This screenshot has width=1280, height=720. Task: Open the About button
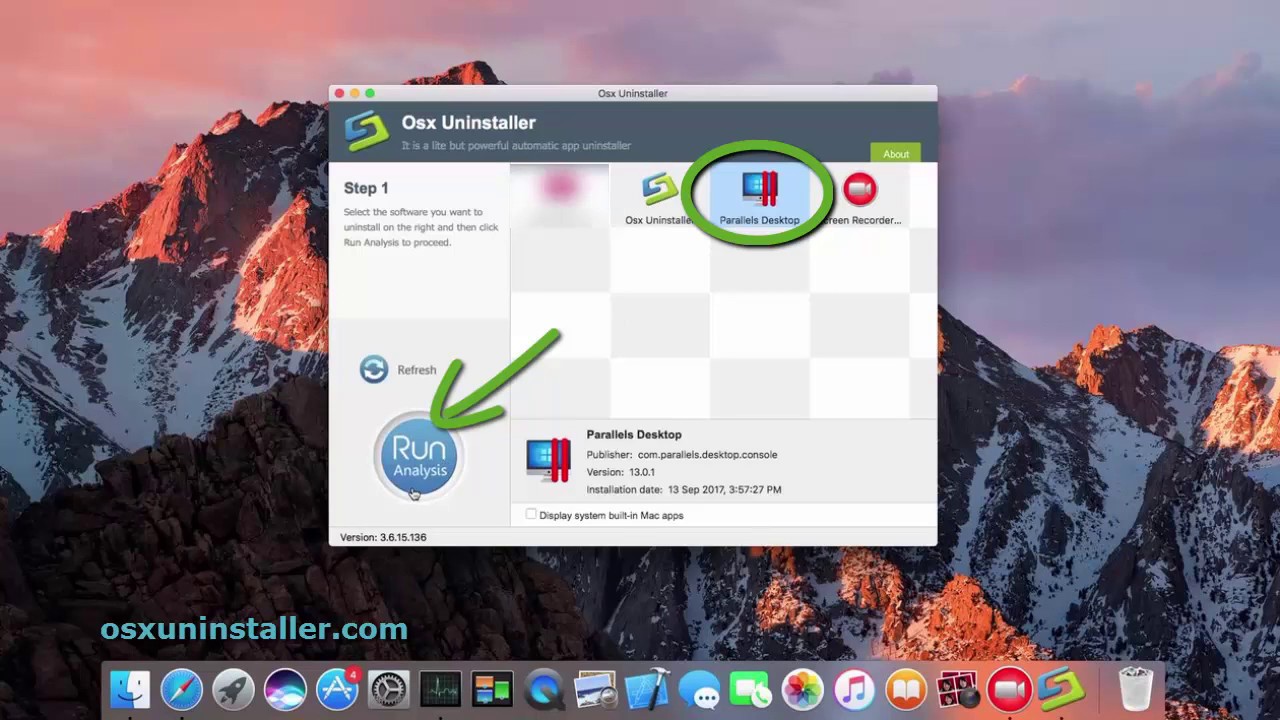(x=896, y=154)
